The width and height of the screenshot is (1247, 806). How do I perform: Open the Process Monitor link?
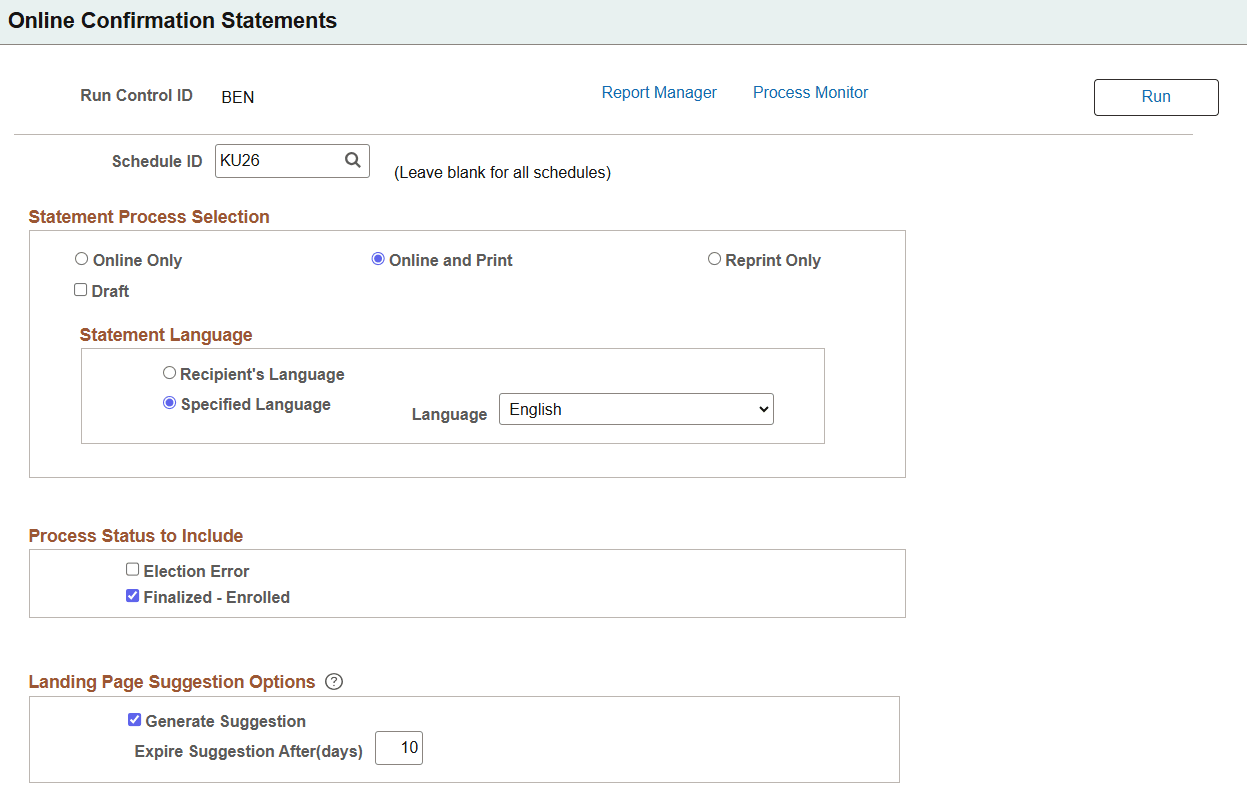pos(810,92)
